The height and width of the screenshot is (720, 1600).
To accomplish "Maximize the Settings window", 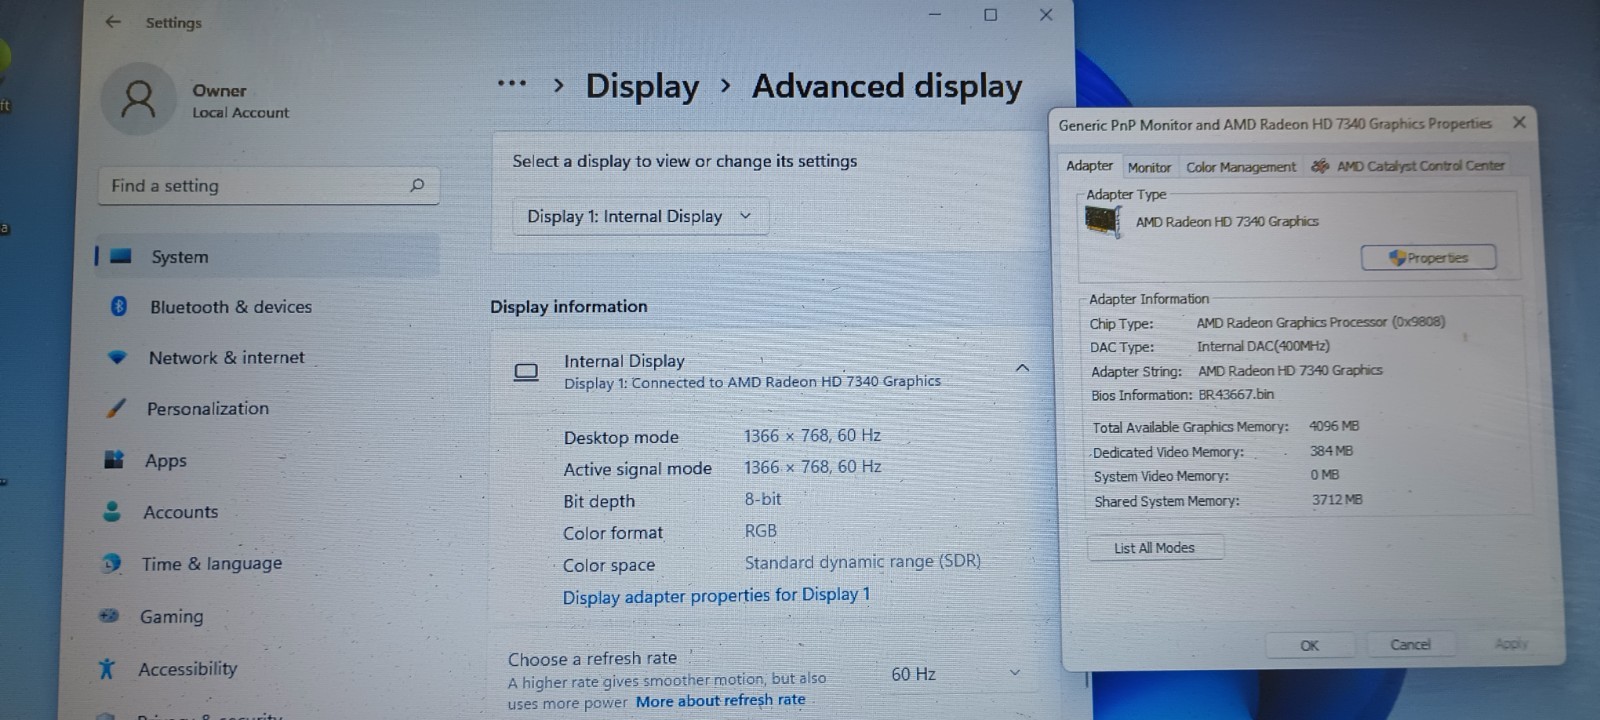I will [990, 15].
